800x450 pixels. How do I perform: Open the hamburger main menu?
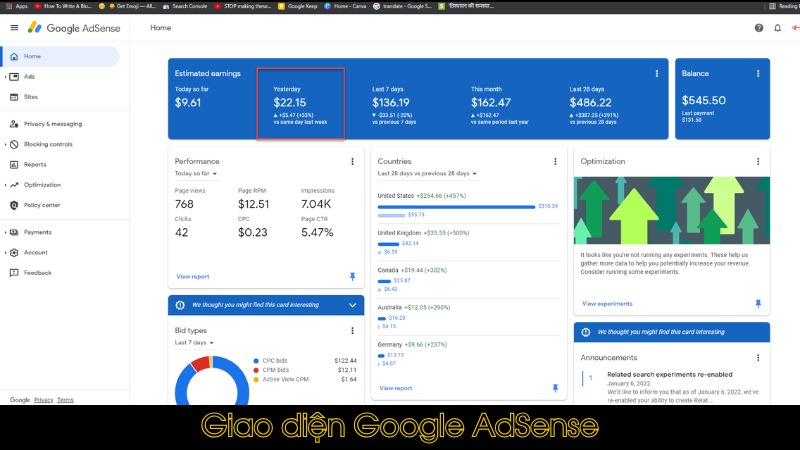(x=14, y=28)
